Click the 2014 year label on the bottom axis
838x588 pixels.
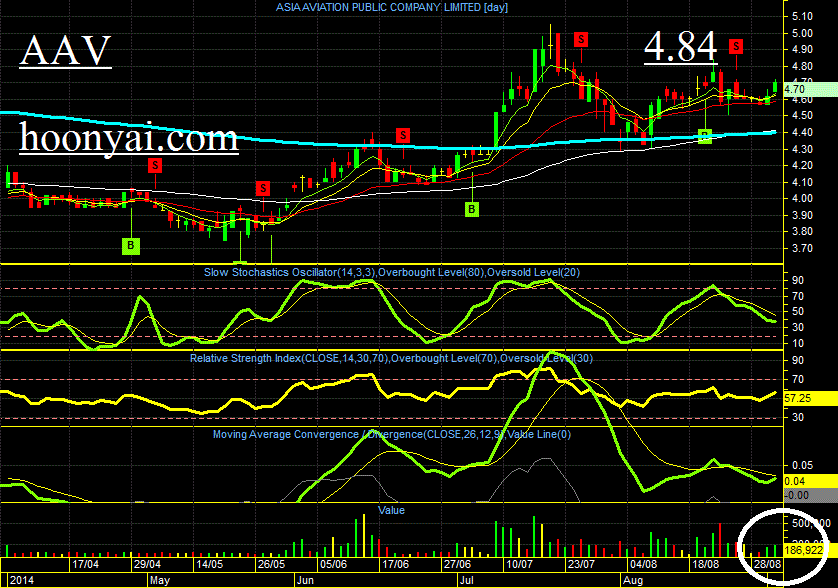coord(21,580)
